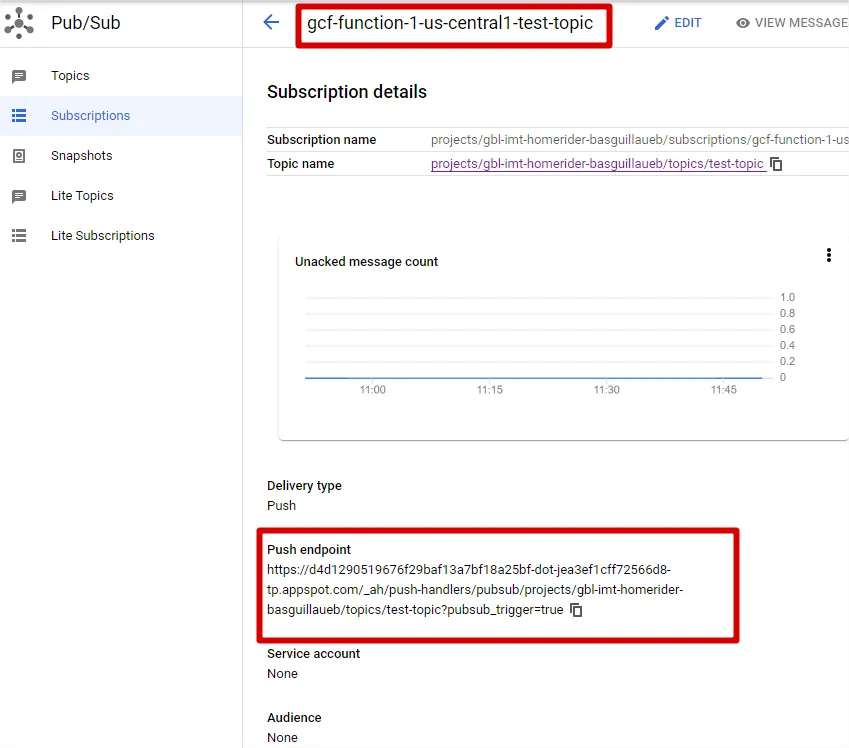The height and width of the screenshot is (748, 849).
Task: Click the Lite Subscriptions list icon
Action: tap(19, 236)
